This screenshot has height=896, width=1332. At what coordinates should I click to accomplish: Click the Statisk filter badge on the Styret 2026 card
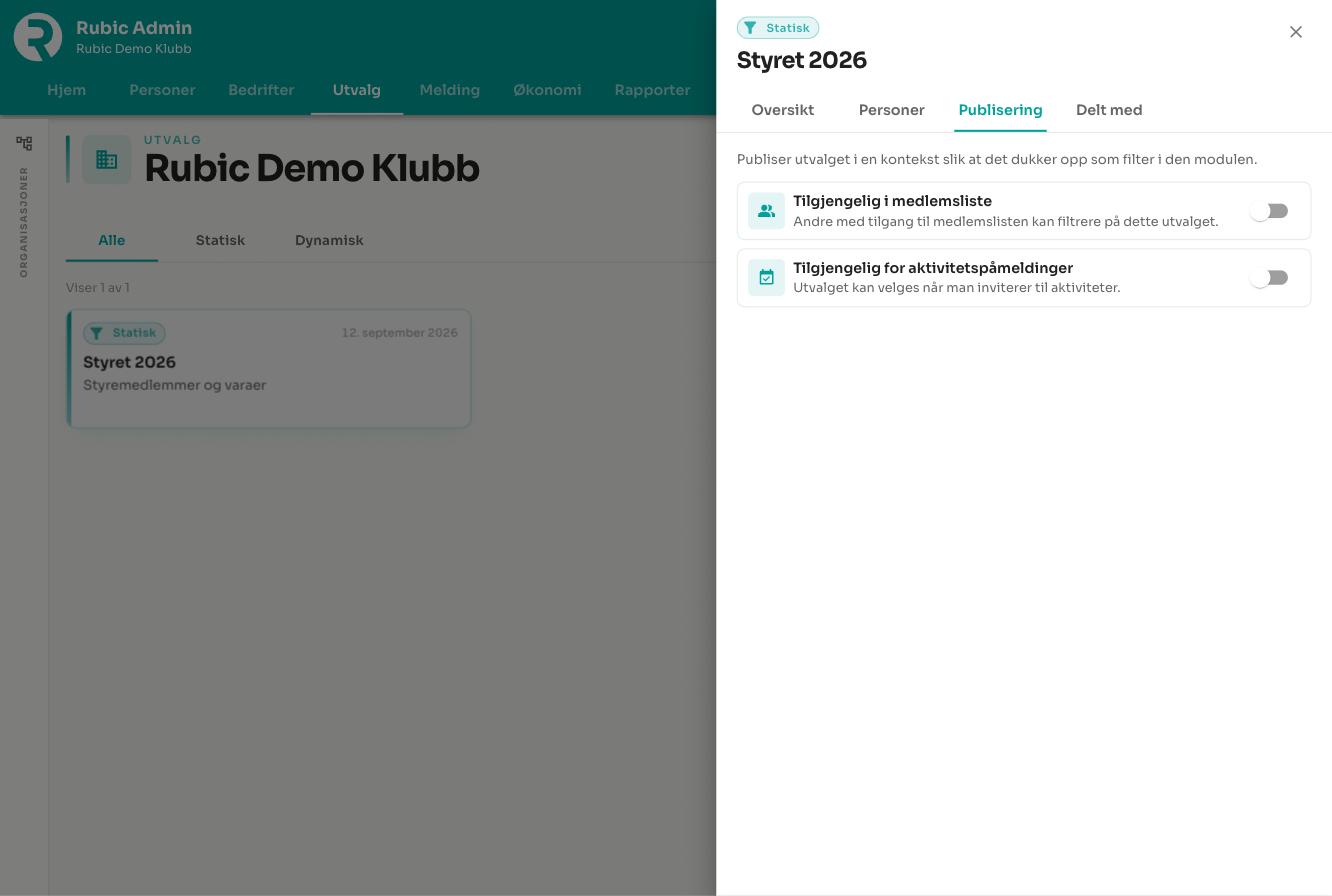(124, 333)
